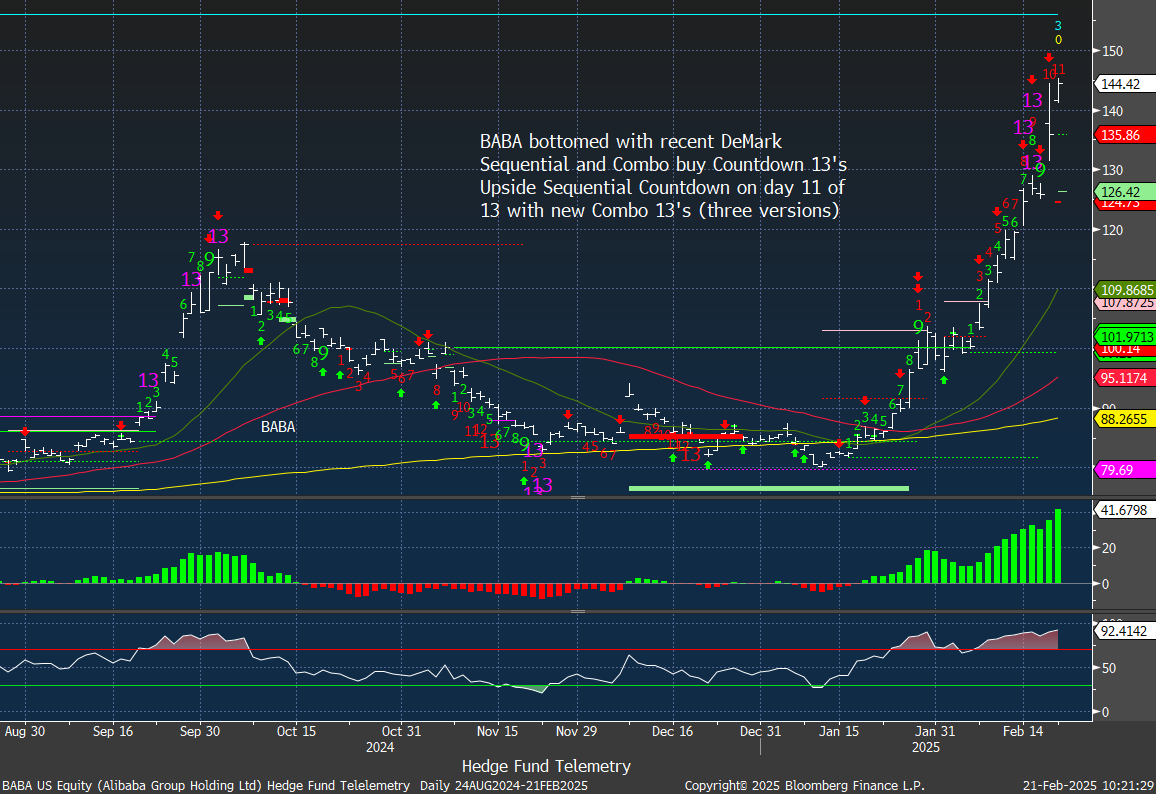
Task: Click the Aug 30 date label
Action: pos(24,731)
